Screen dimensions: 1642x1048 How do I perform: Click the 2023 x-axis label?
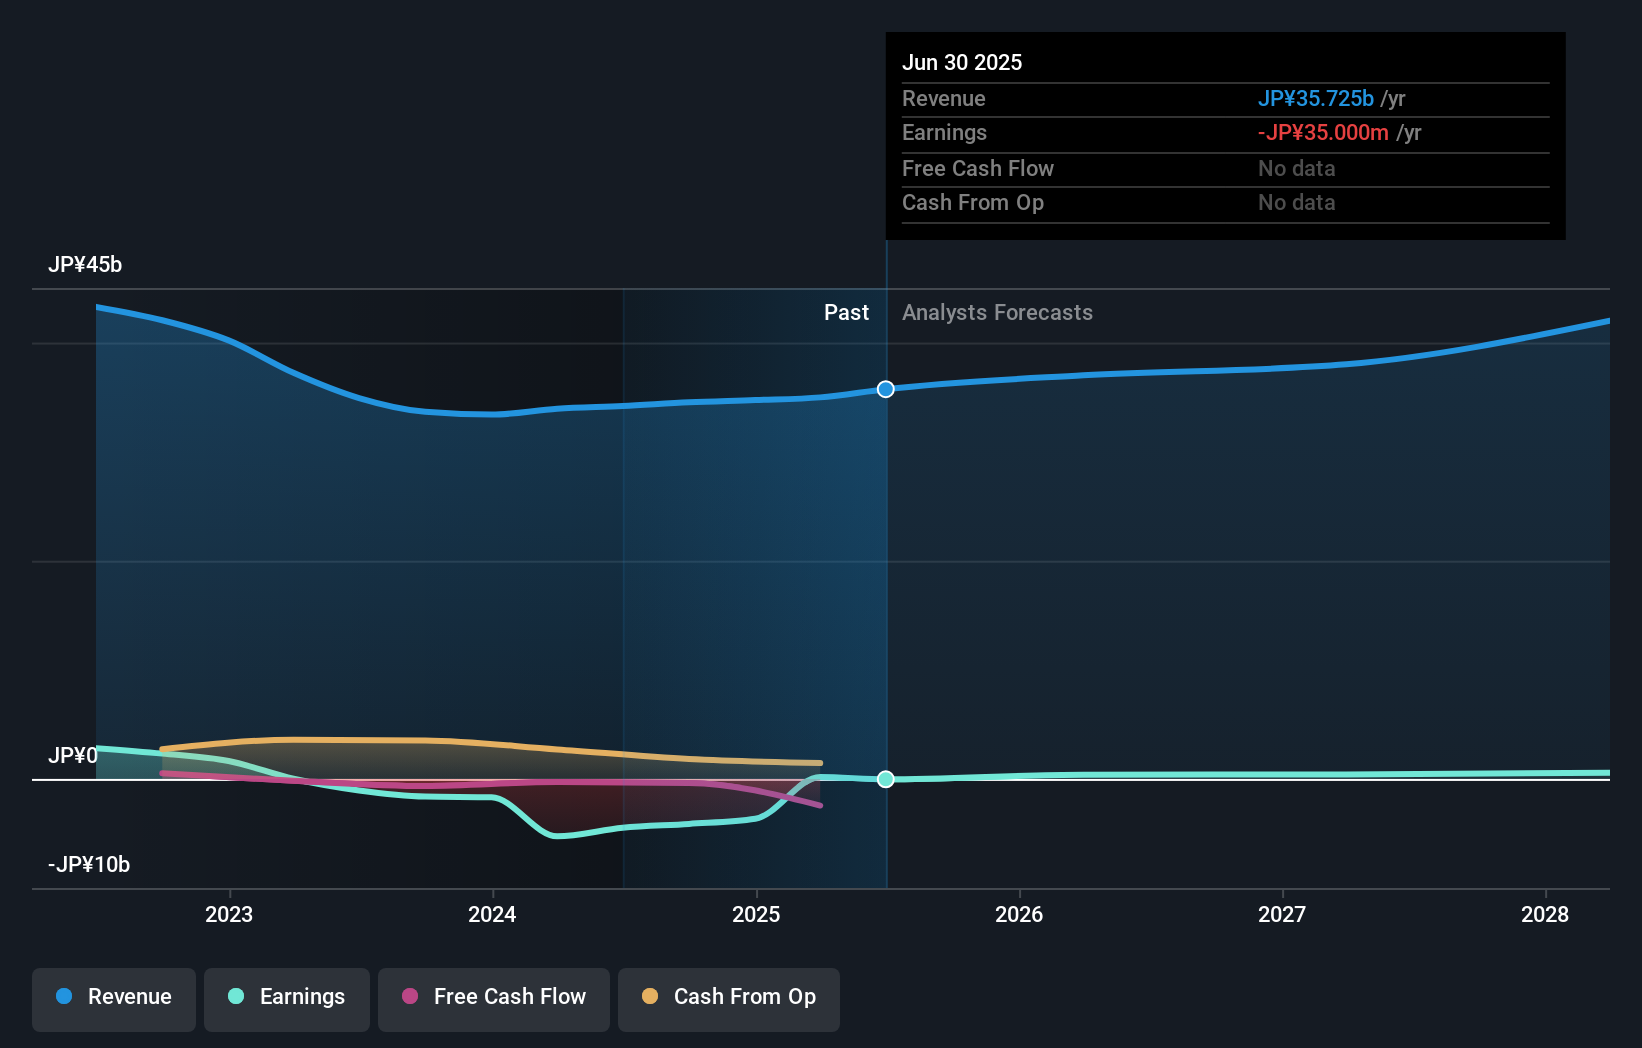(229, 914)
